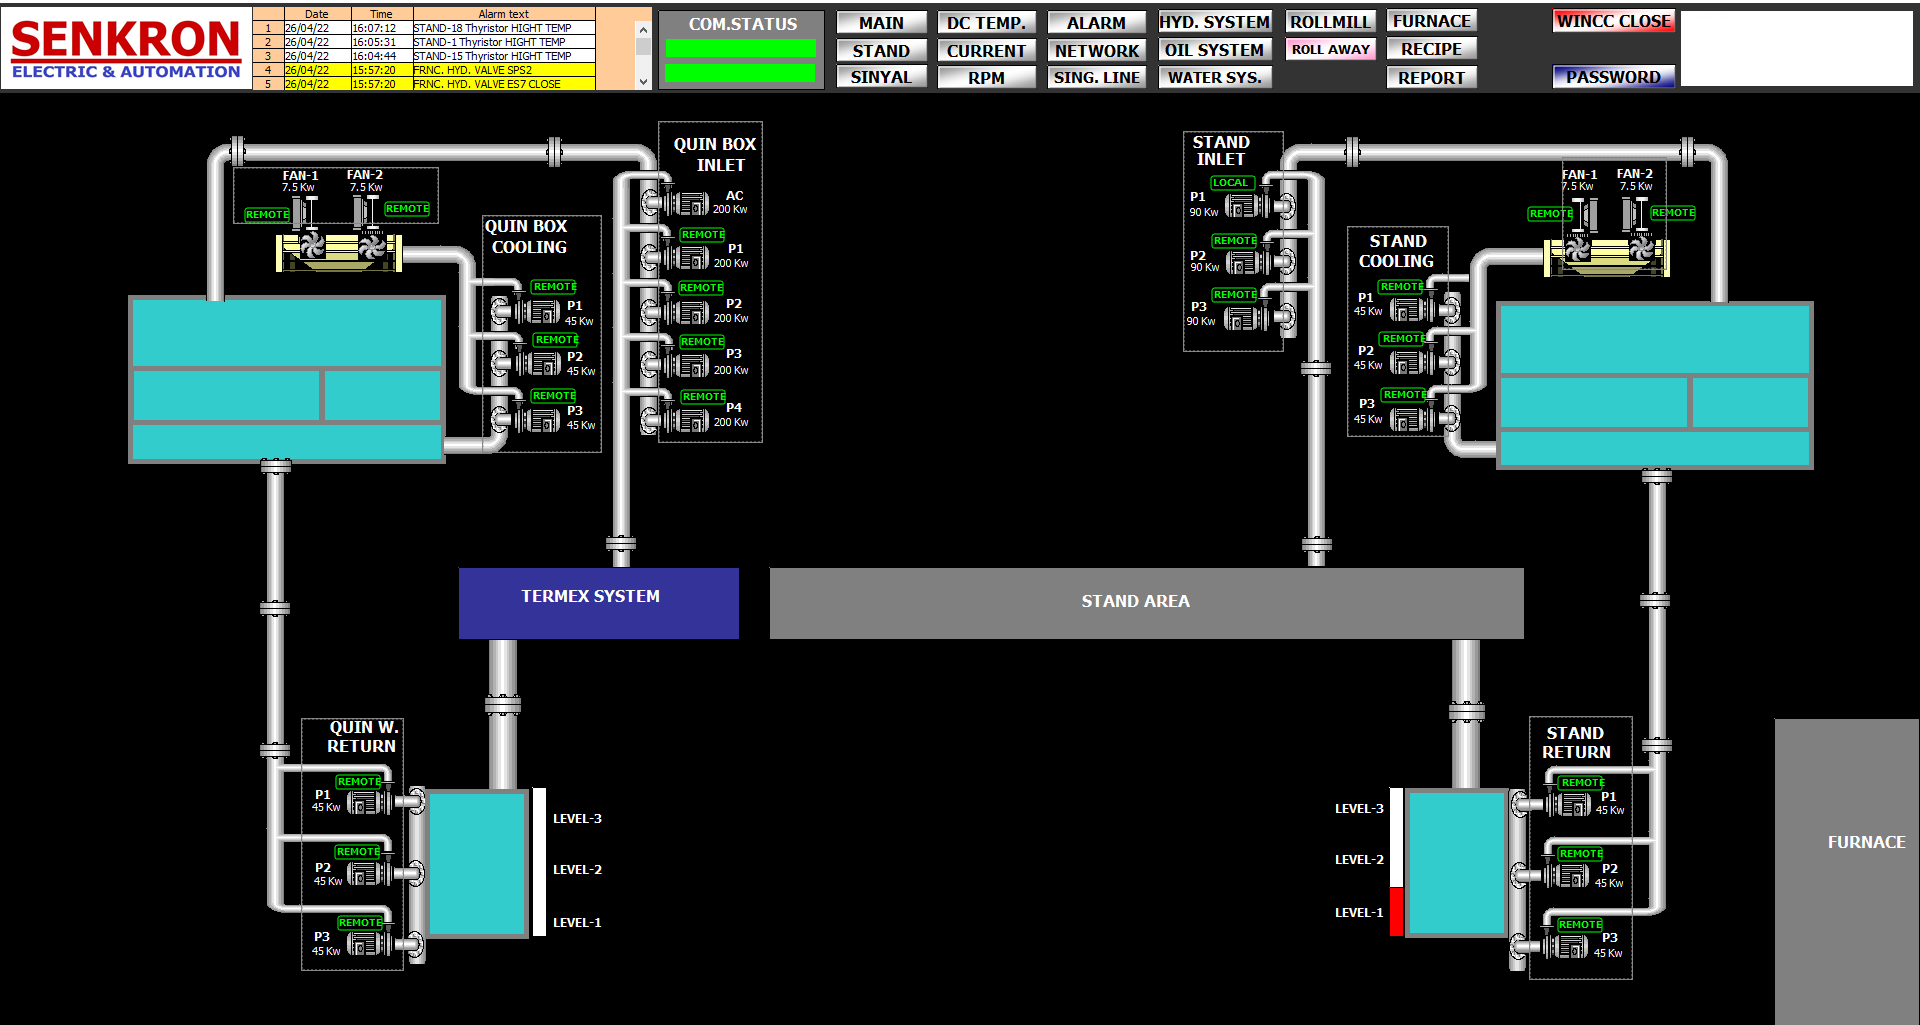Select Quin Box Cooling P1 pump icon
Viewport: 1920px width, 1025px height.
click(539, 312)
